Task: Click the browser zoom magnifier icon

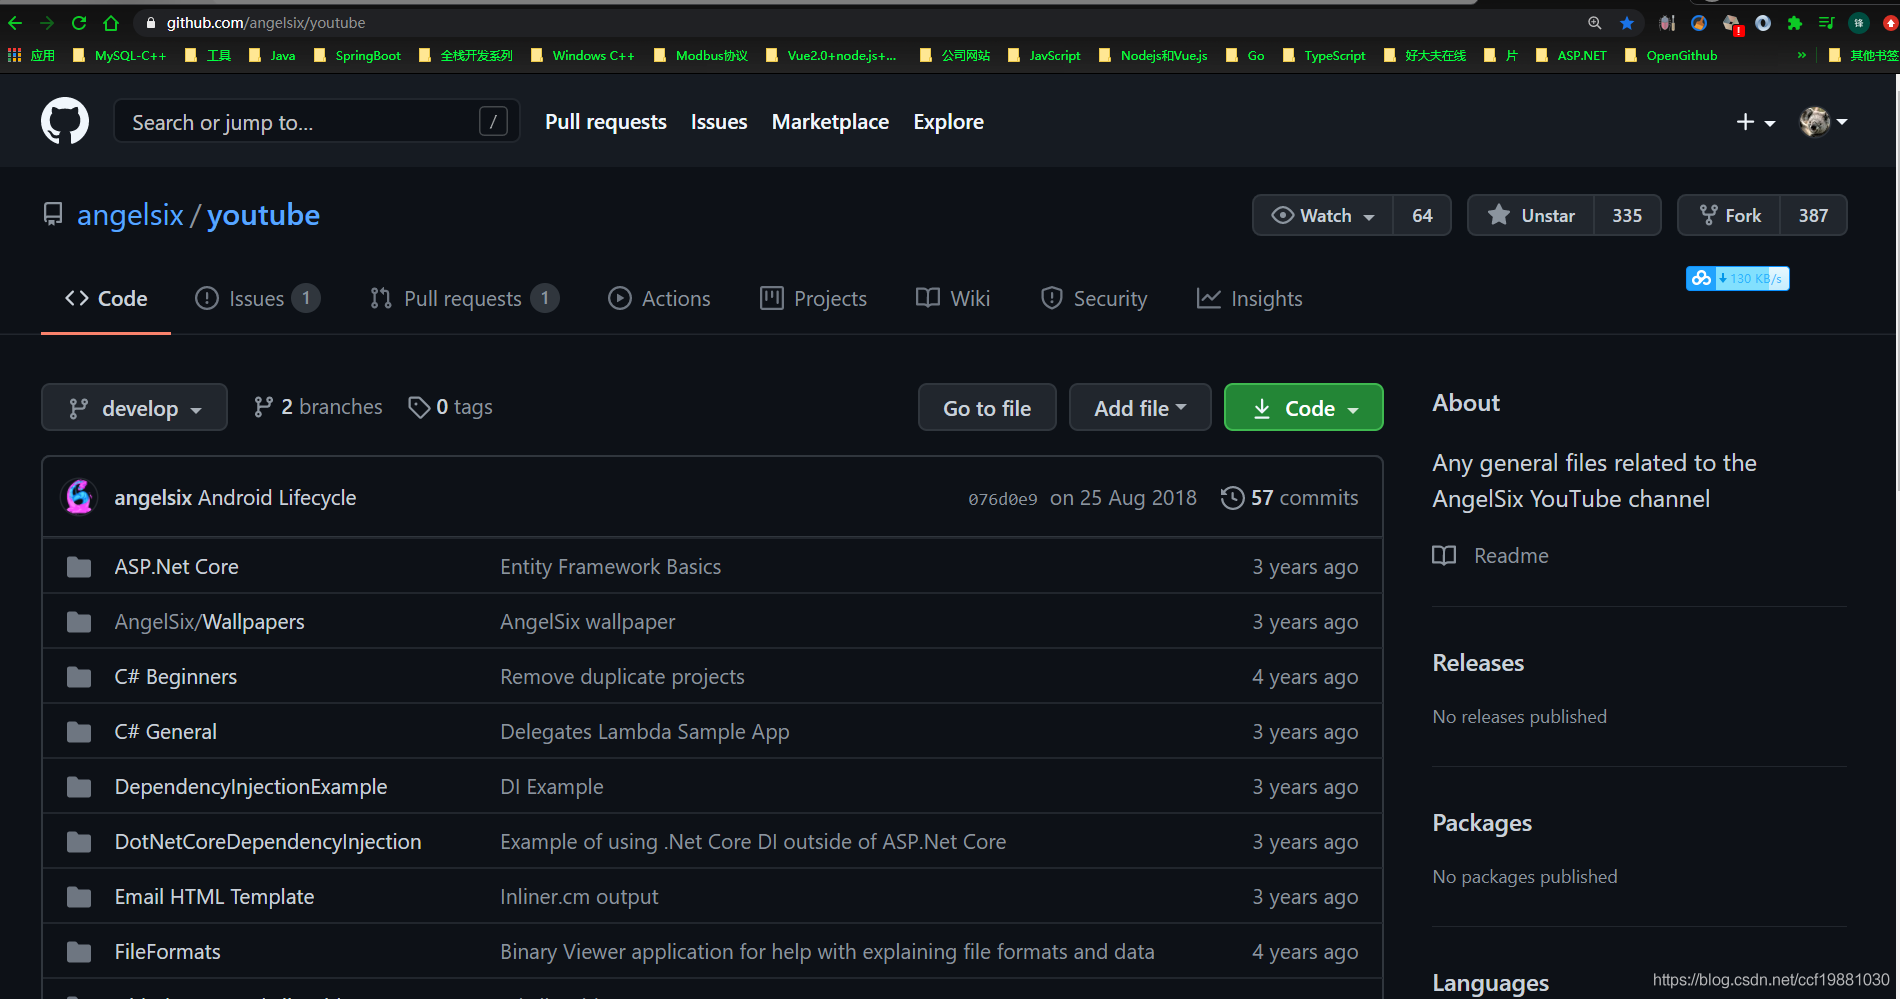Action: pos(1594,22)
